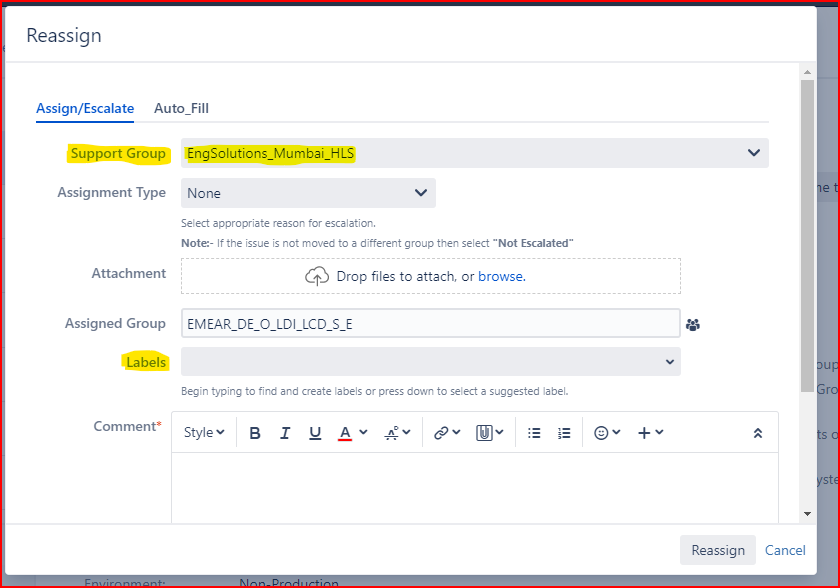Expand the link options arrow
Screen dimensions: 840x588
pyautogui.click(x=456, y=432)
